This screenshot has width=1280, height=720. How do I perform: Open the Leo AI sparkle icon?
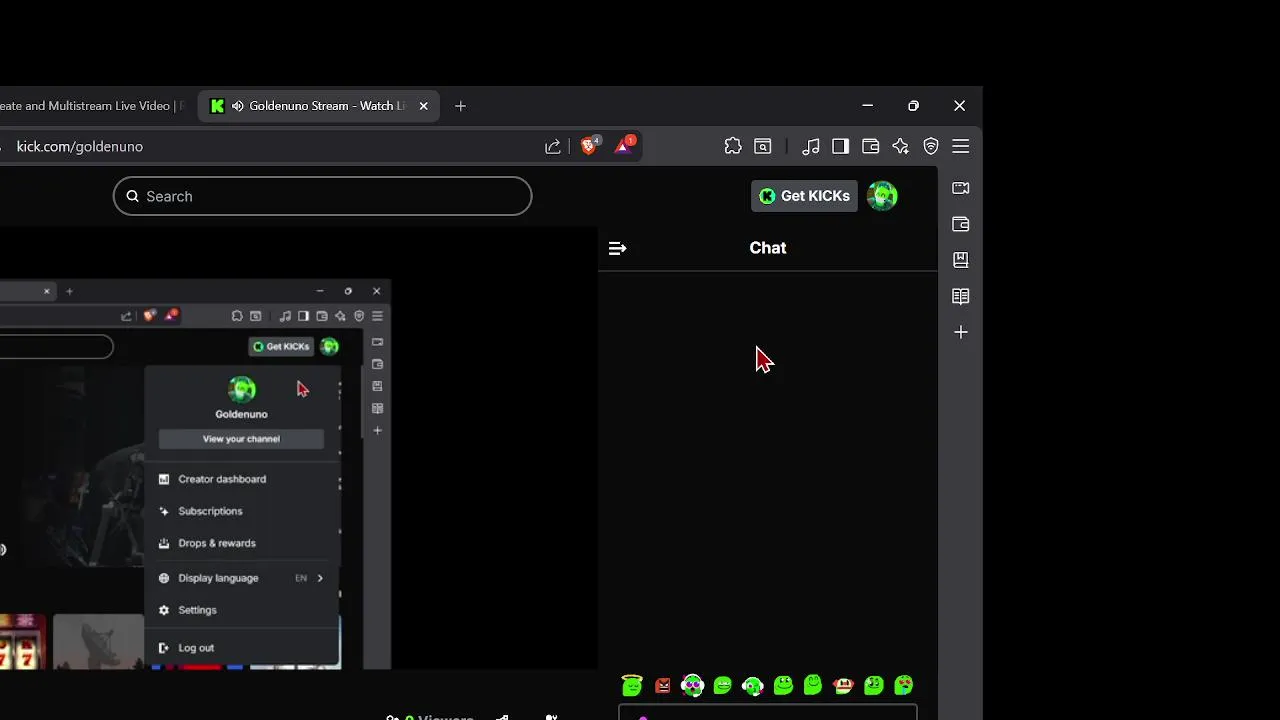[x=901, y=146]
